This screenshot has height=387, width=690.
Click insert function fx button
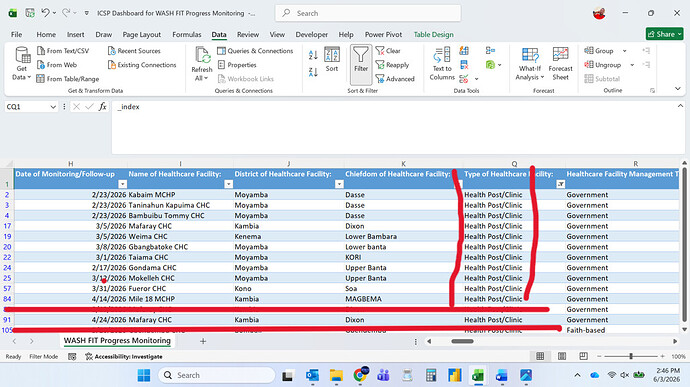(103, 107)
